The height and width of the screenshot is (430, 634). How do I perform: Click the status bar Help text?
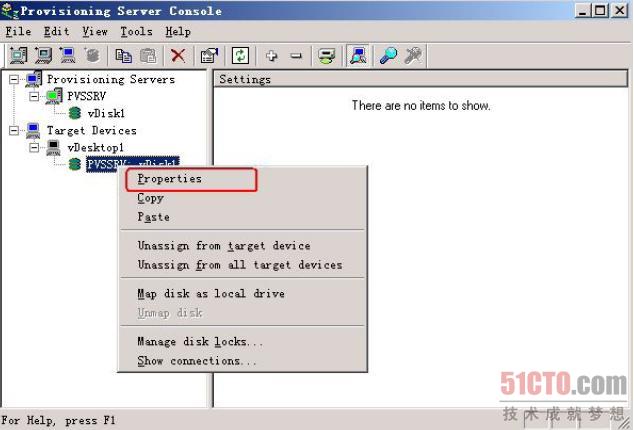pyautogui.click(x=58, y=421)
